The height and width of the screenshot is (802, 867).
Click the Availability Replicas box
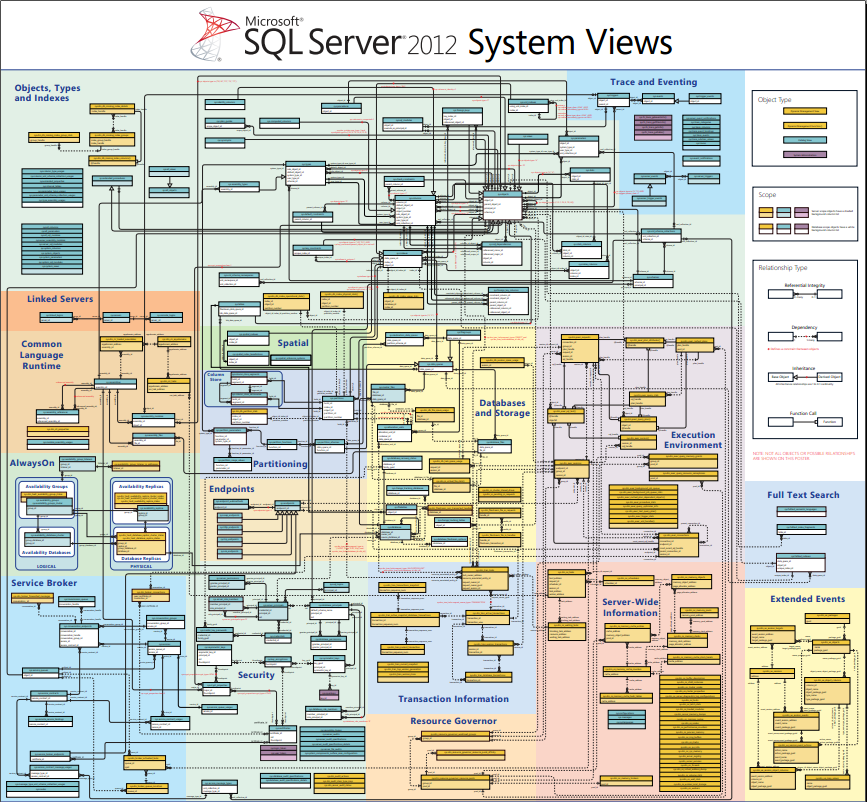coord(141,486)
